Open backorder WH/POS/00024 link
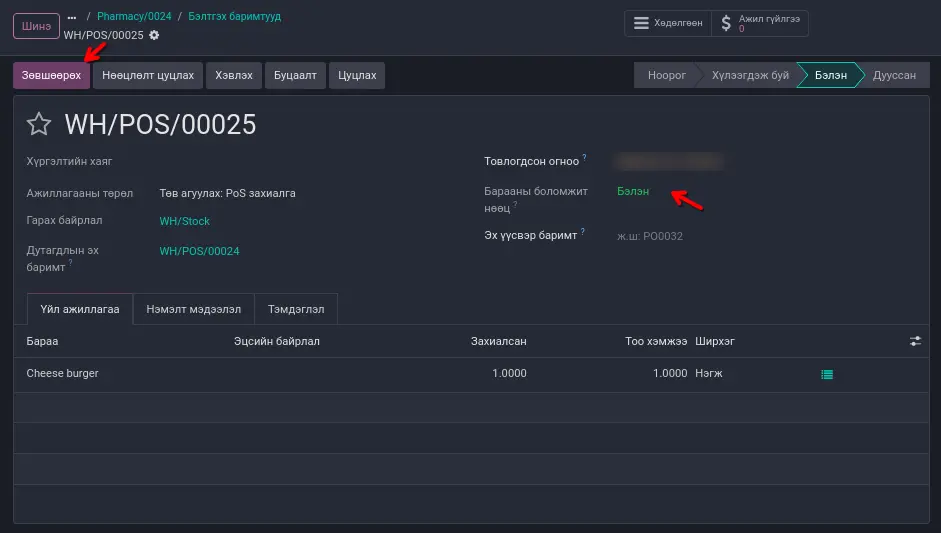The height and width of the screenshot is (533, 941). 199,251
